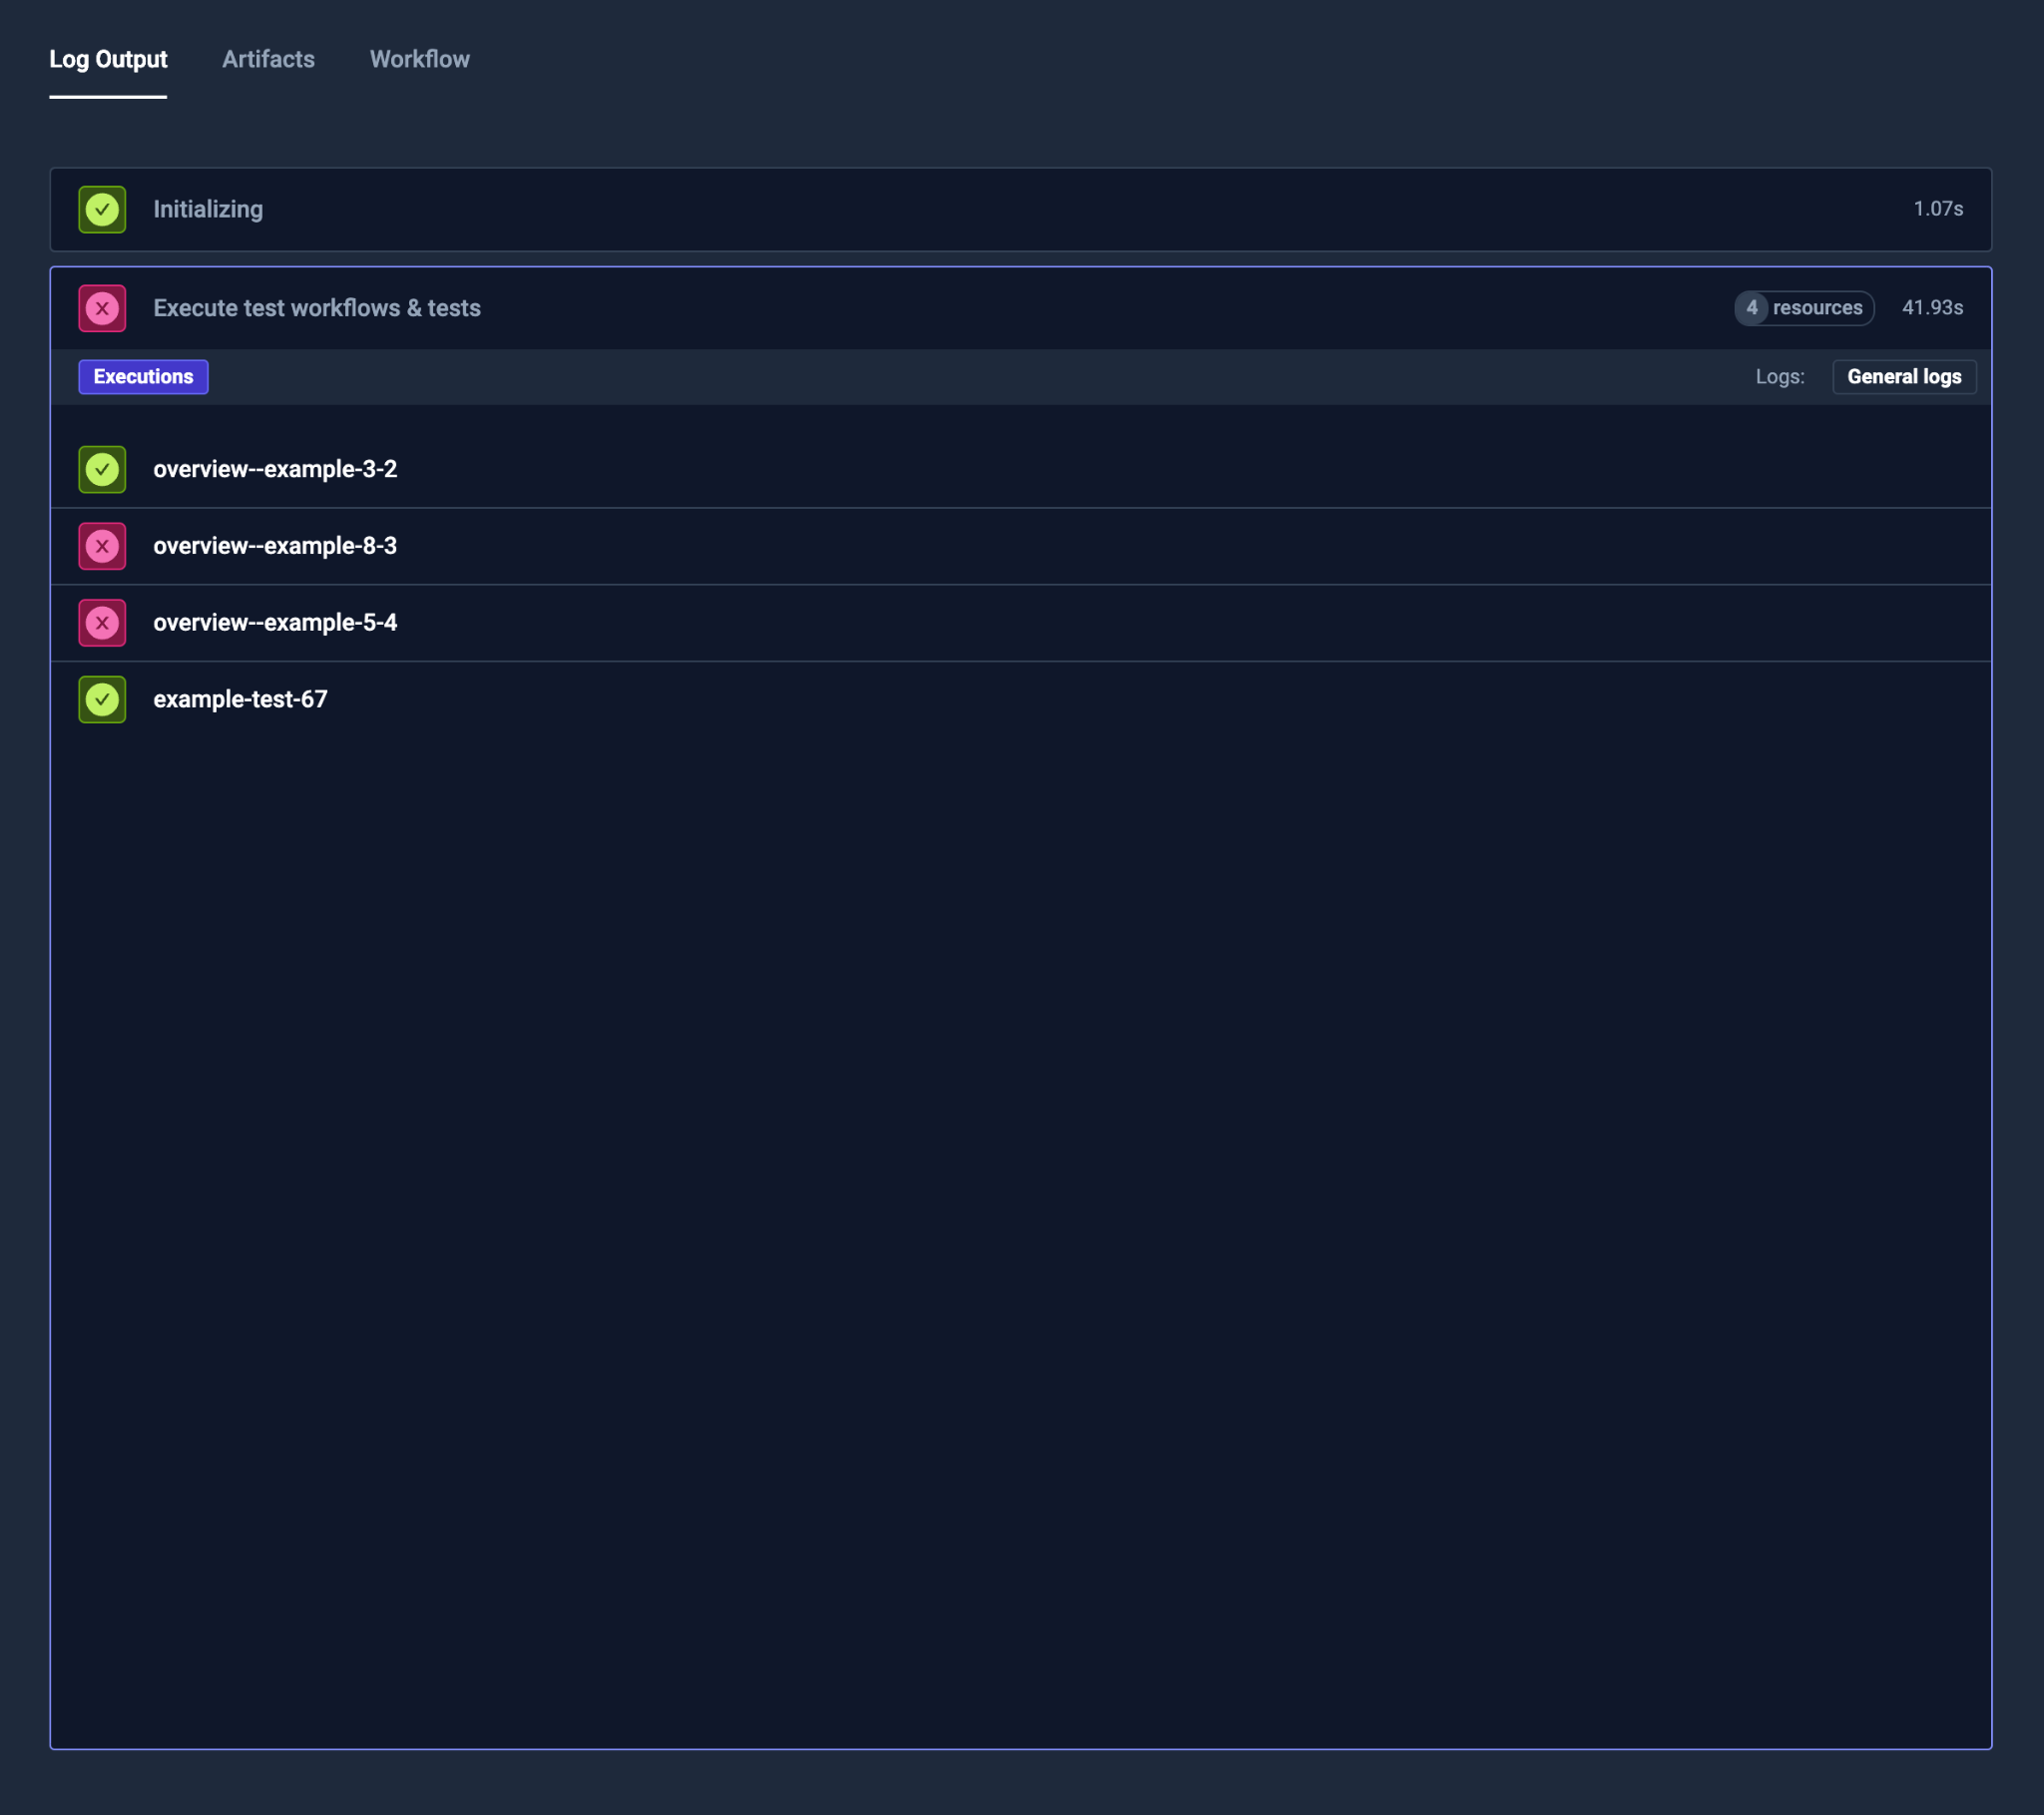Click the passed status icon for overview--example-3-2
The image size is (2044, 1815).
click(102, 469)
